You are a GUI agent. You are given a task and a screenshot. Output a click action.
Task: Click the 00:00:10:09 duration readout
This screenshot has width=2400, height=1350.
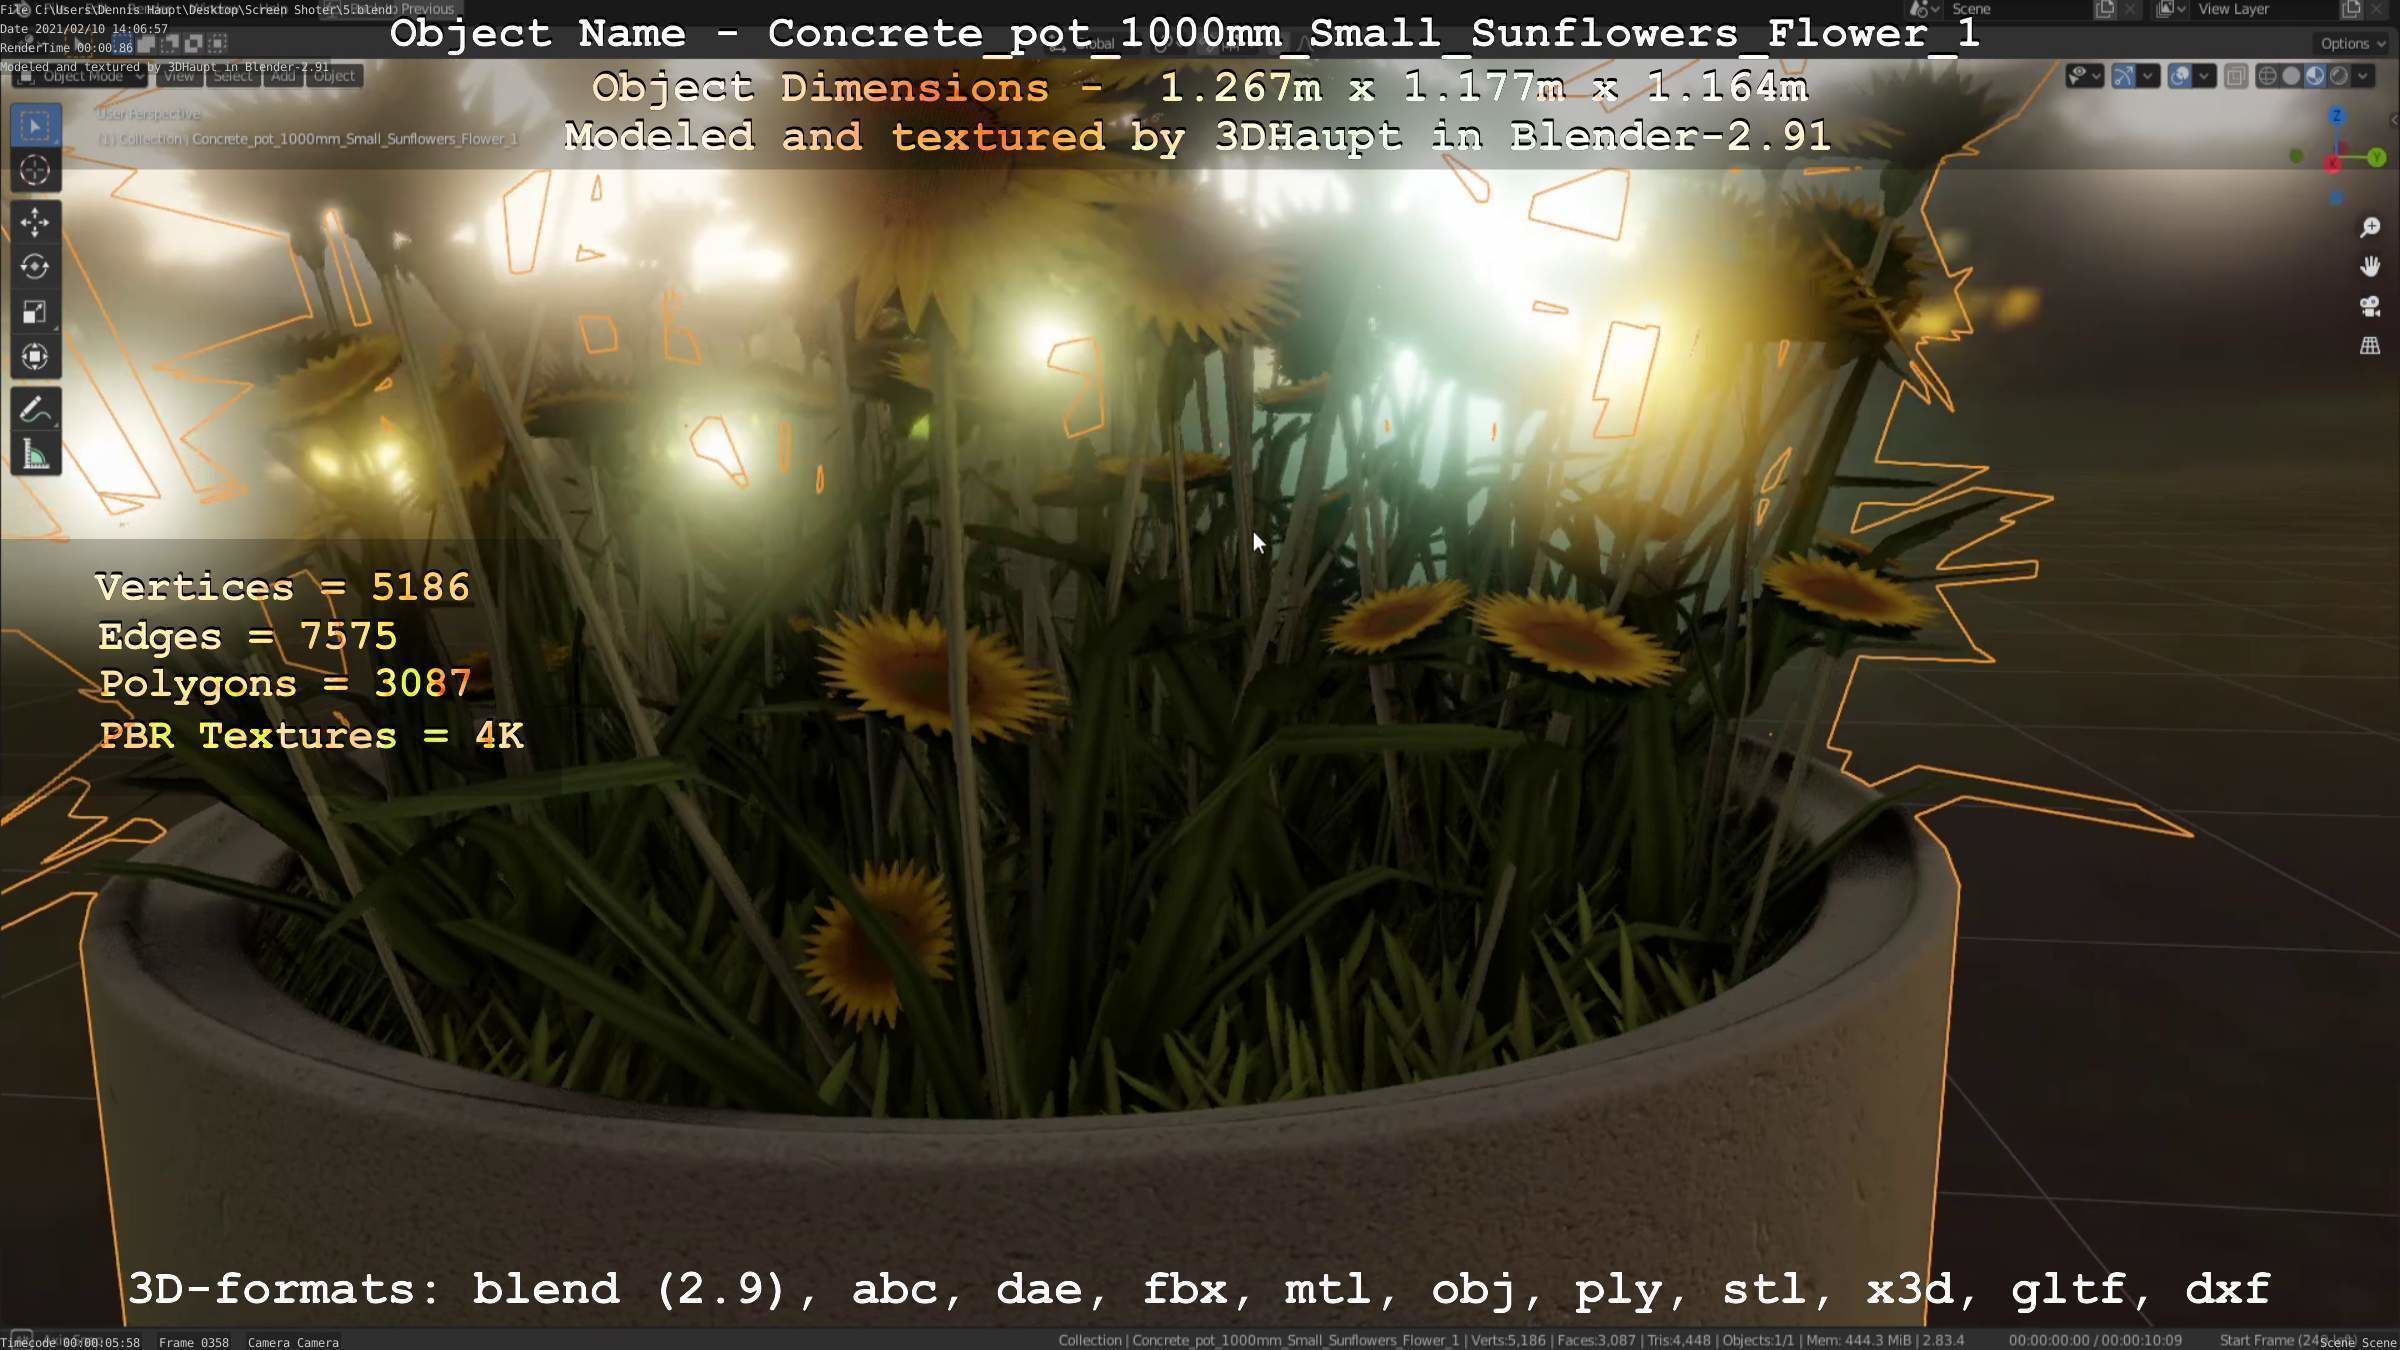[x=2140, y=1340]
